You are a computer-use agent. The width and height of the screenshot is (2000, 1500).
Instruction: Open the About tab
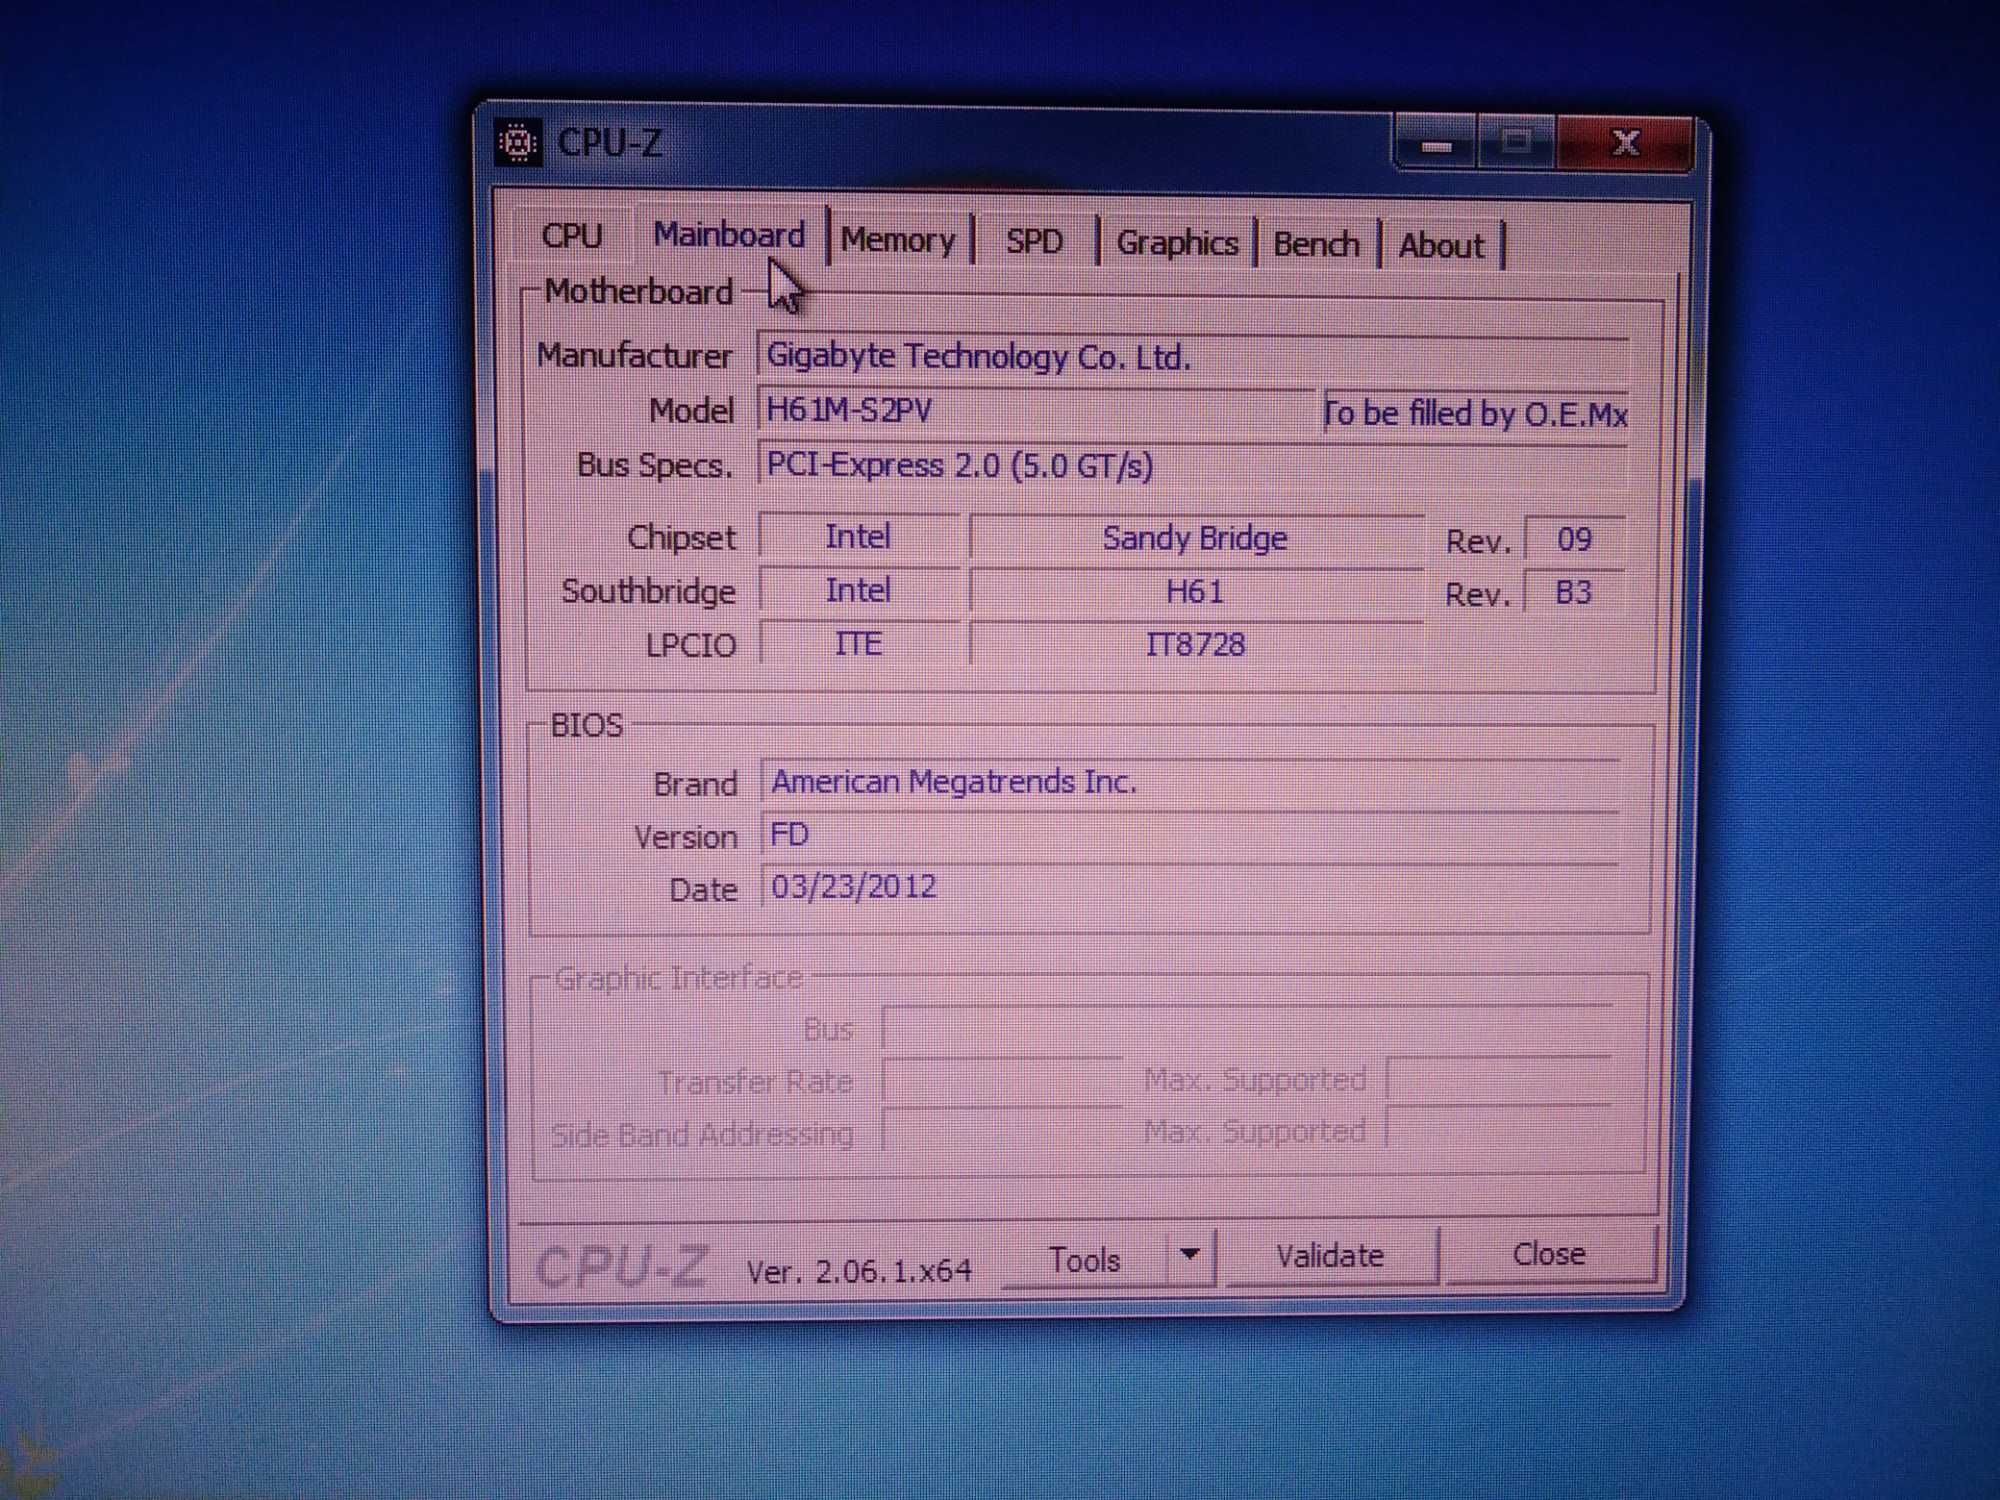click(1441, 246)
